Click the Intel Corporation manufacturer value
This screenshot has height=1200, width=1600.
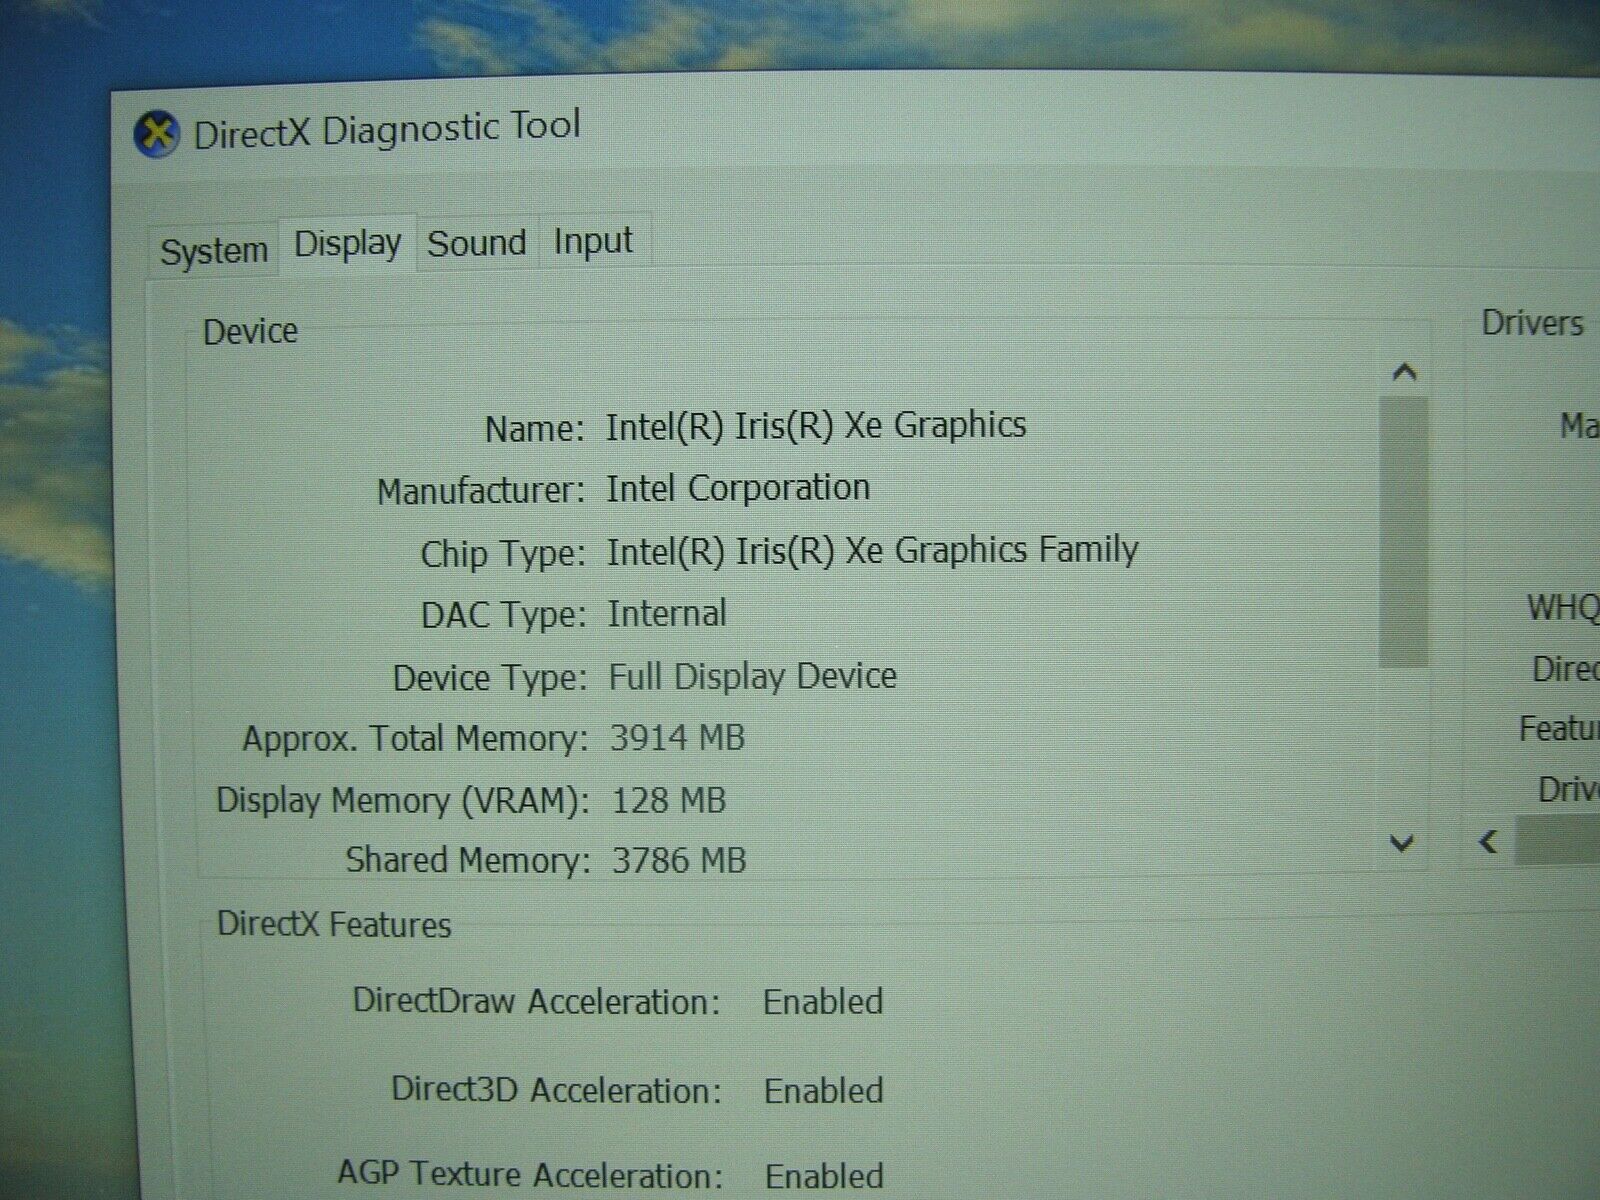tap(738, 488)
